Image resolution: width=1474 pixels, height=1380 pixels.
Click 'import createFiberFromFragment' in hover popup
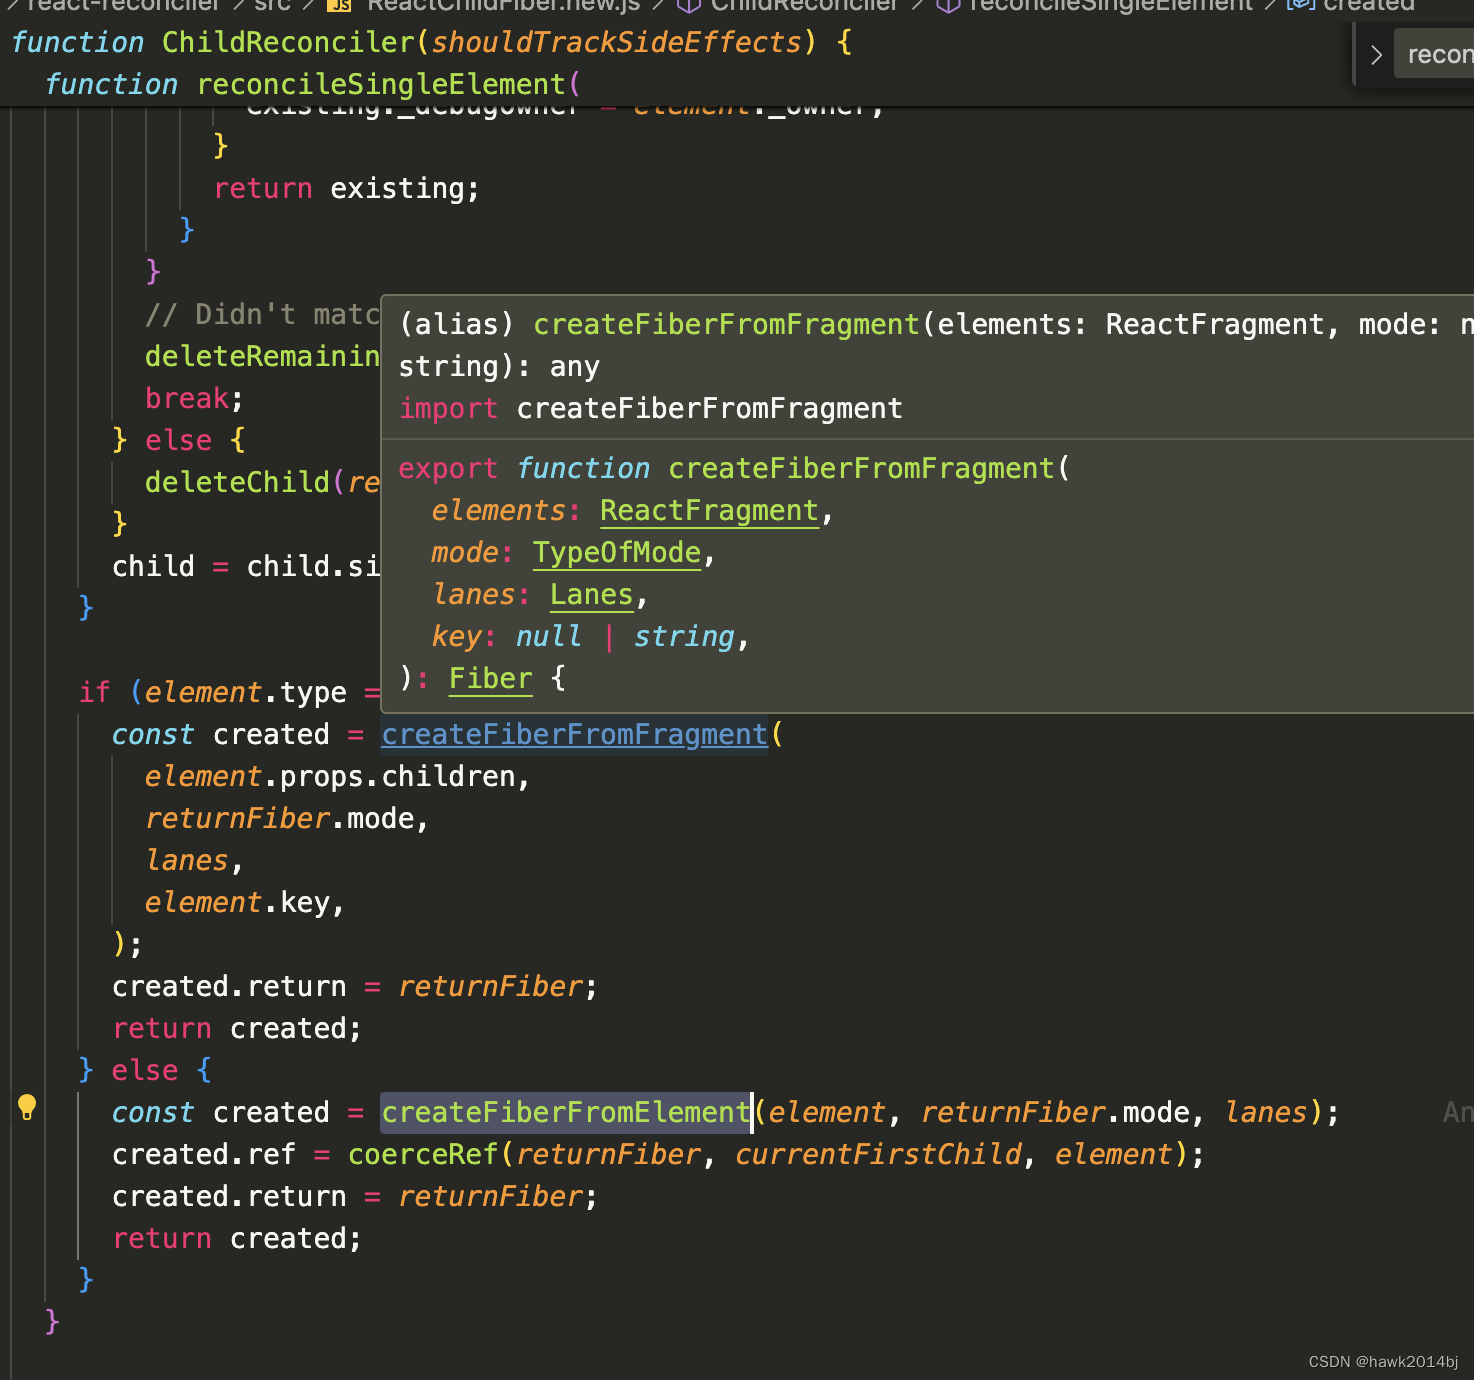[651, 409]
